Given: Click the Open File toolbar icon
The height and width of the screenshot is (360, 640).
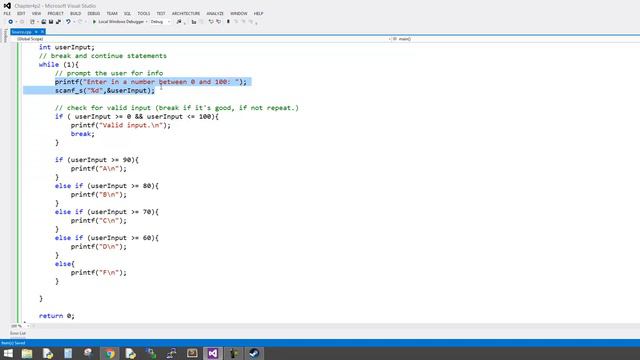Looking at the screenshot, I should tap(43, 22).
